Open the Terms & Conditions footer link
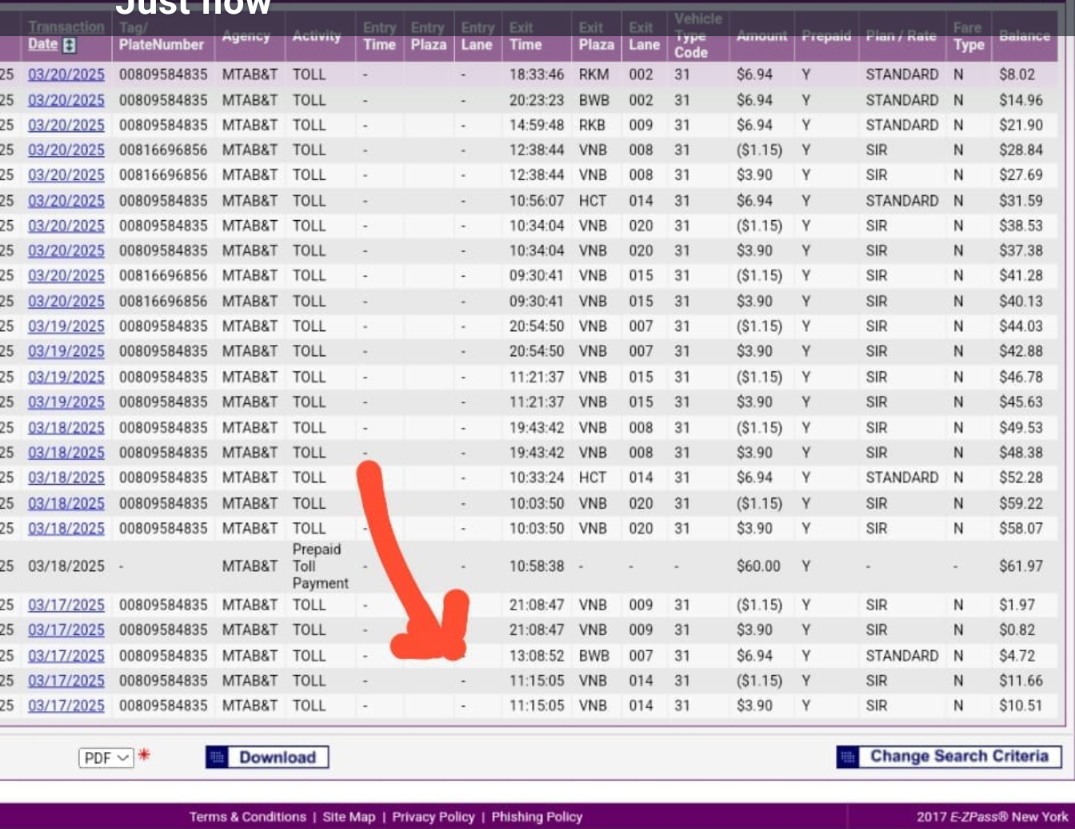The image size is (1075, 829). [x=247, y=817]
